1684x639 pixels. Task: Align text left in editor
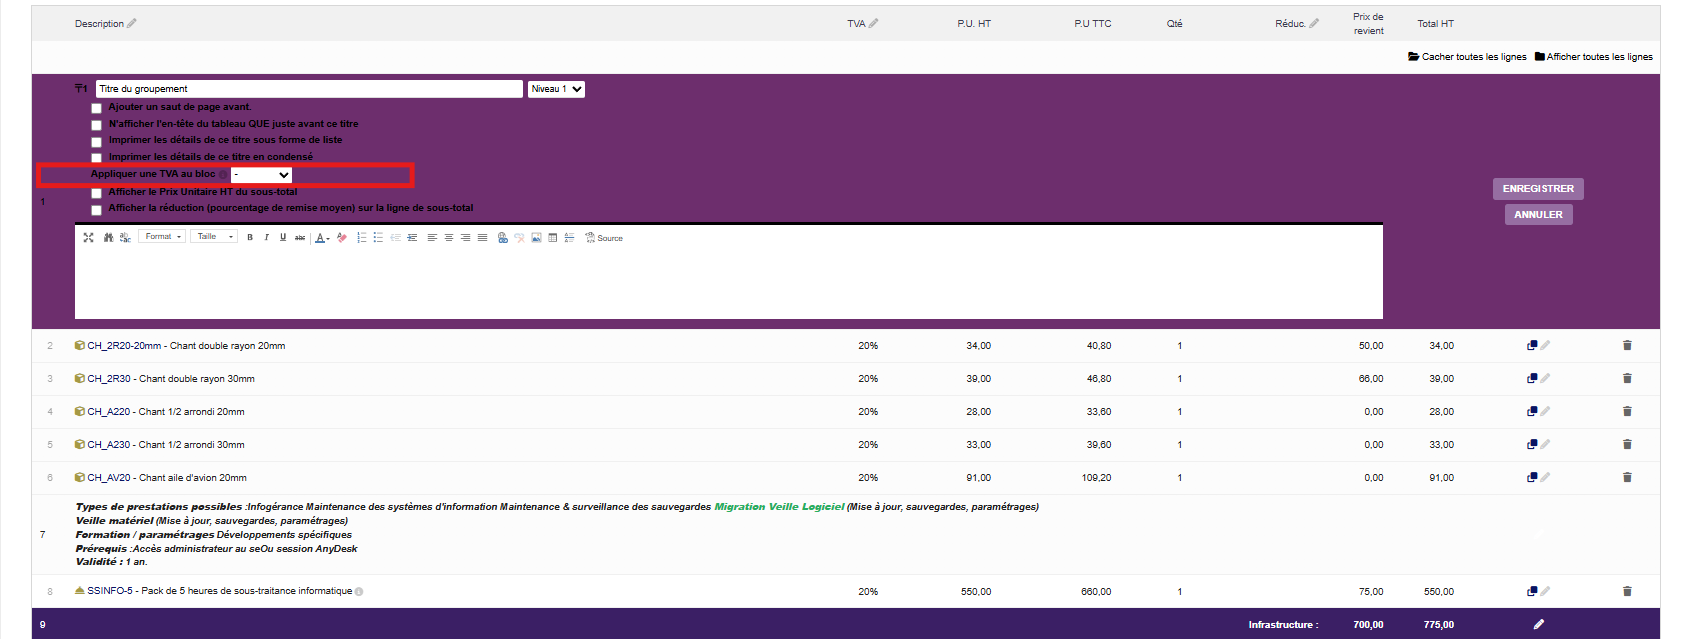coord(432,237)
